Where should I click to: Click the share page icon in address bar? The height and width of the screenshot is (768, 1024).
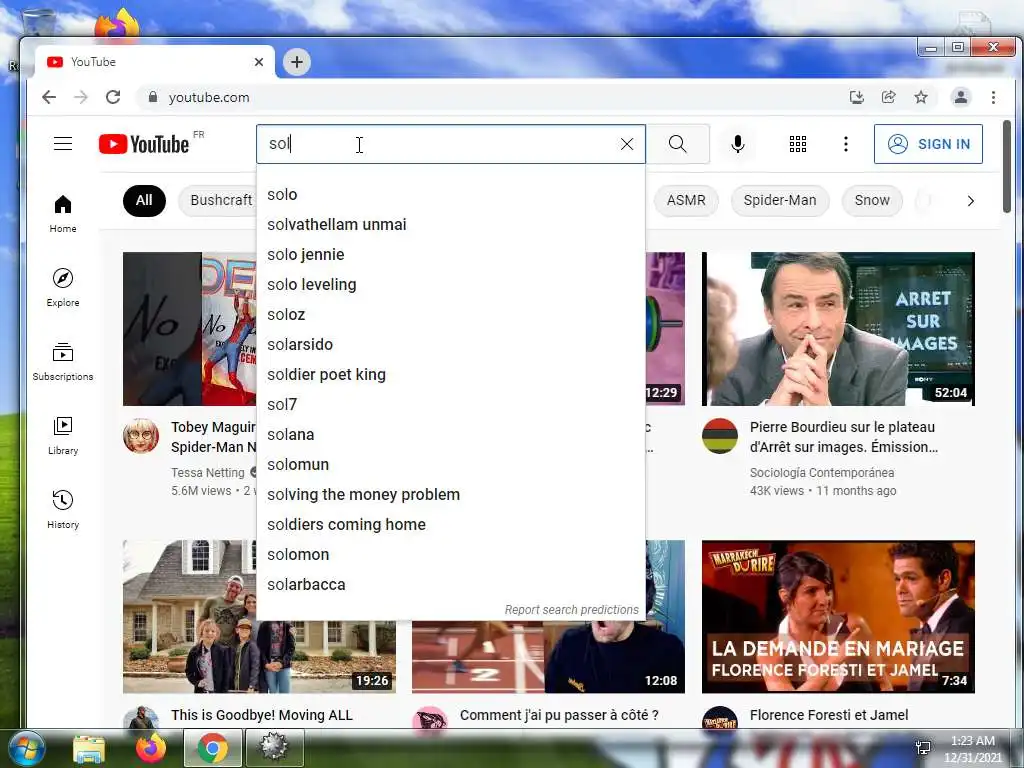tap(889, 97)
